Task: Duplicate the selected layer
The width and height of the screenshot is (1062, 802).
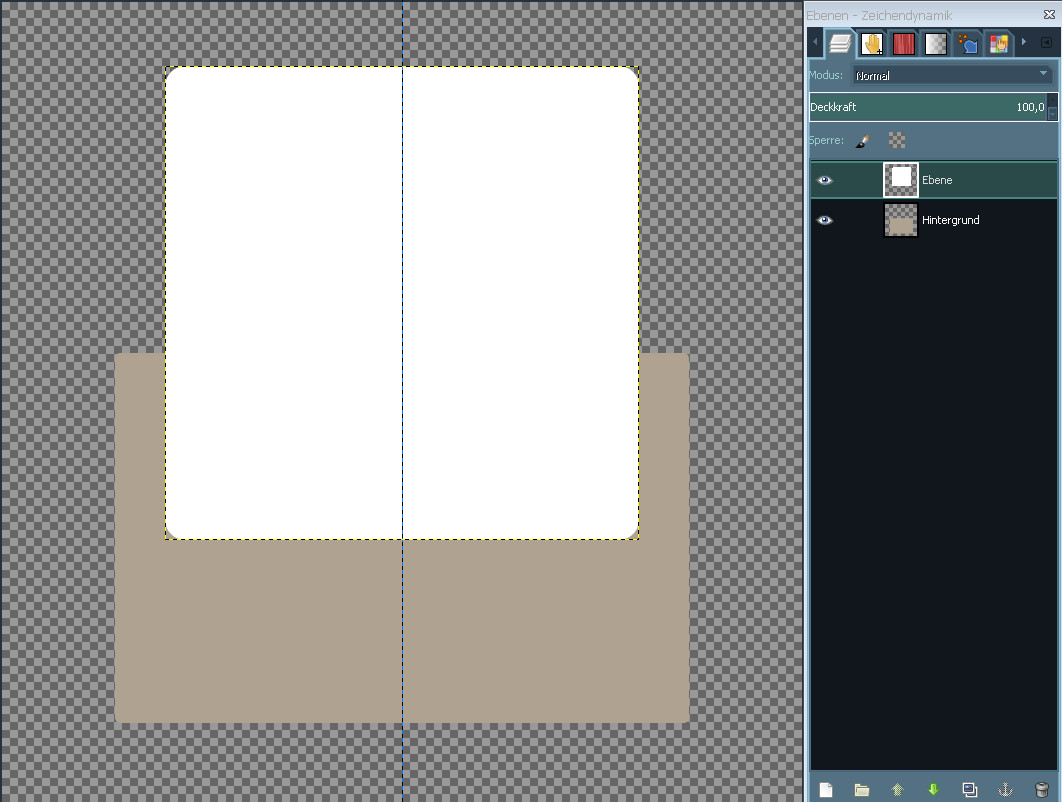Action: tap(969, 790)
